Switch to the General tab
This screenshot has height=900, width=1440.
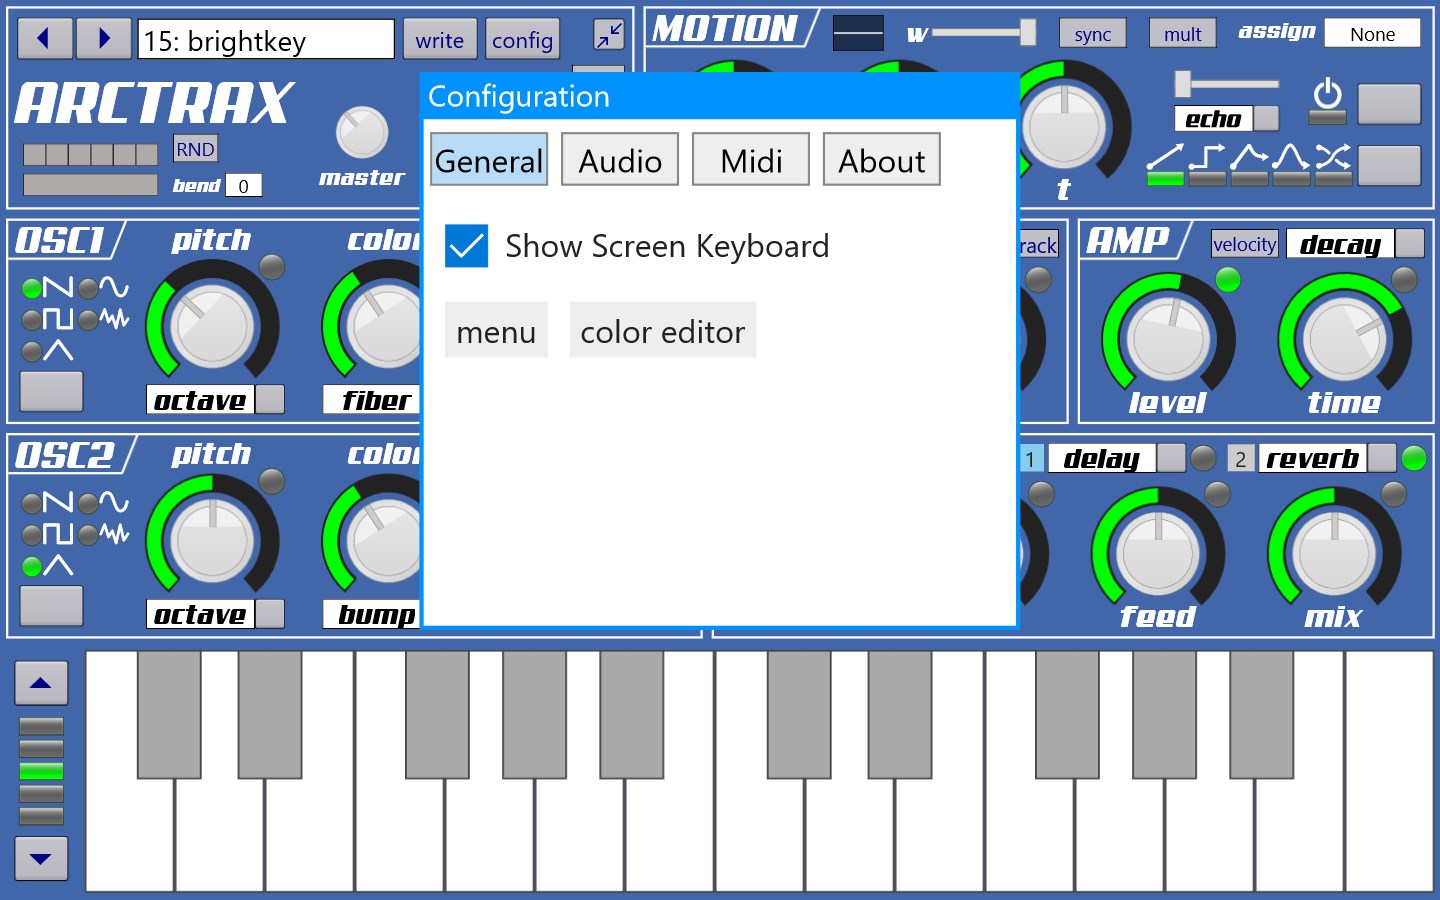tap(489, 160)
